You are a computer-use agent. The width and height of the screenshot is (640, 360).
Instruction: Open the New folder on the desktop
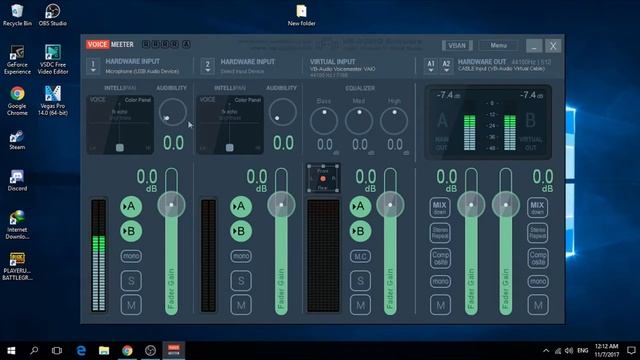coord(301,16)
